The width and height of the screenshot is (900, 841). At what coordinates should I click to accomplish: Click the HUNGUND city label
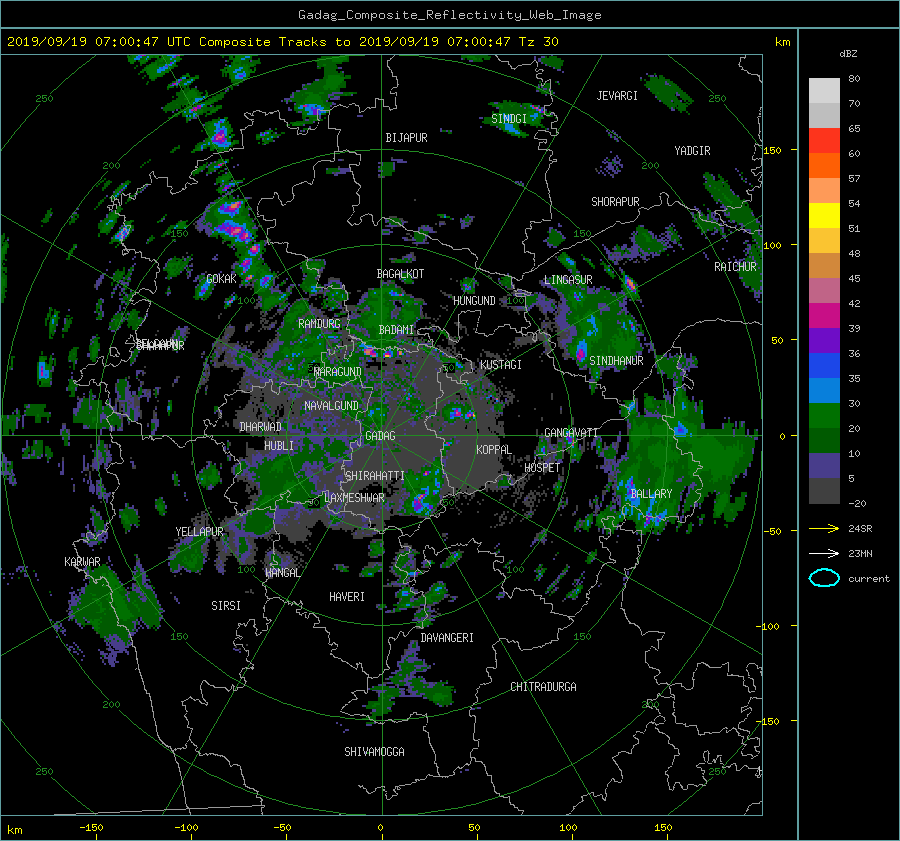pos(474,300)
